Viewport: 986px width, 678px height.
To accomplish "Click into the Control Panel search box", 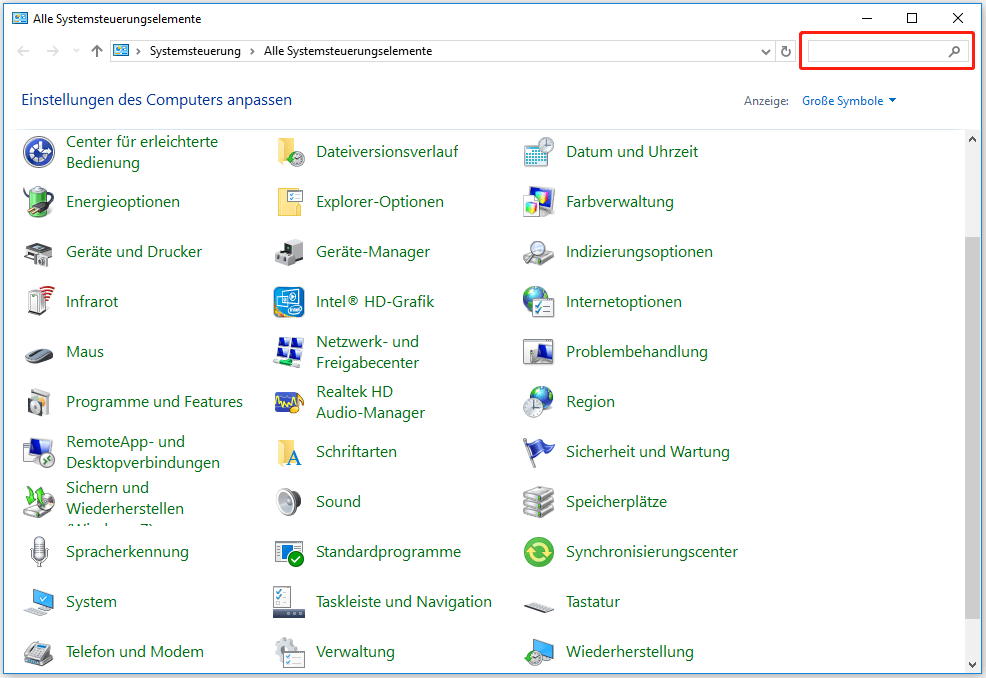I will [877, 51].
